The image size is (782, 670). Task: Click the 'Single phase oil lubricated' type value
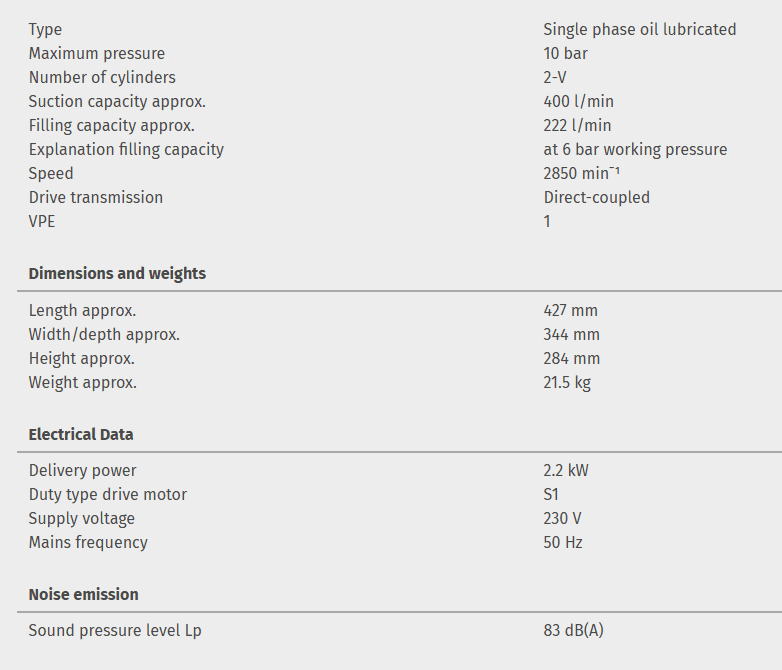(x=639, y=29)
